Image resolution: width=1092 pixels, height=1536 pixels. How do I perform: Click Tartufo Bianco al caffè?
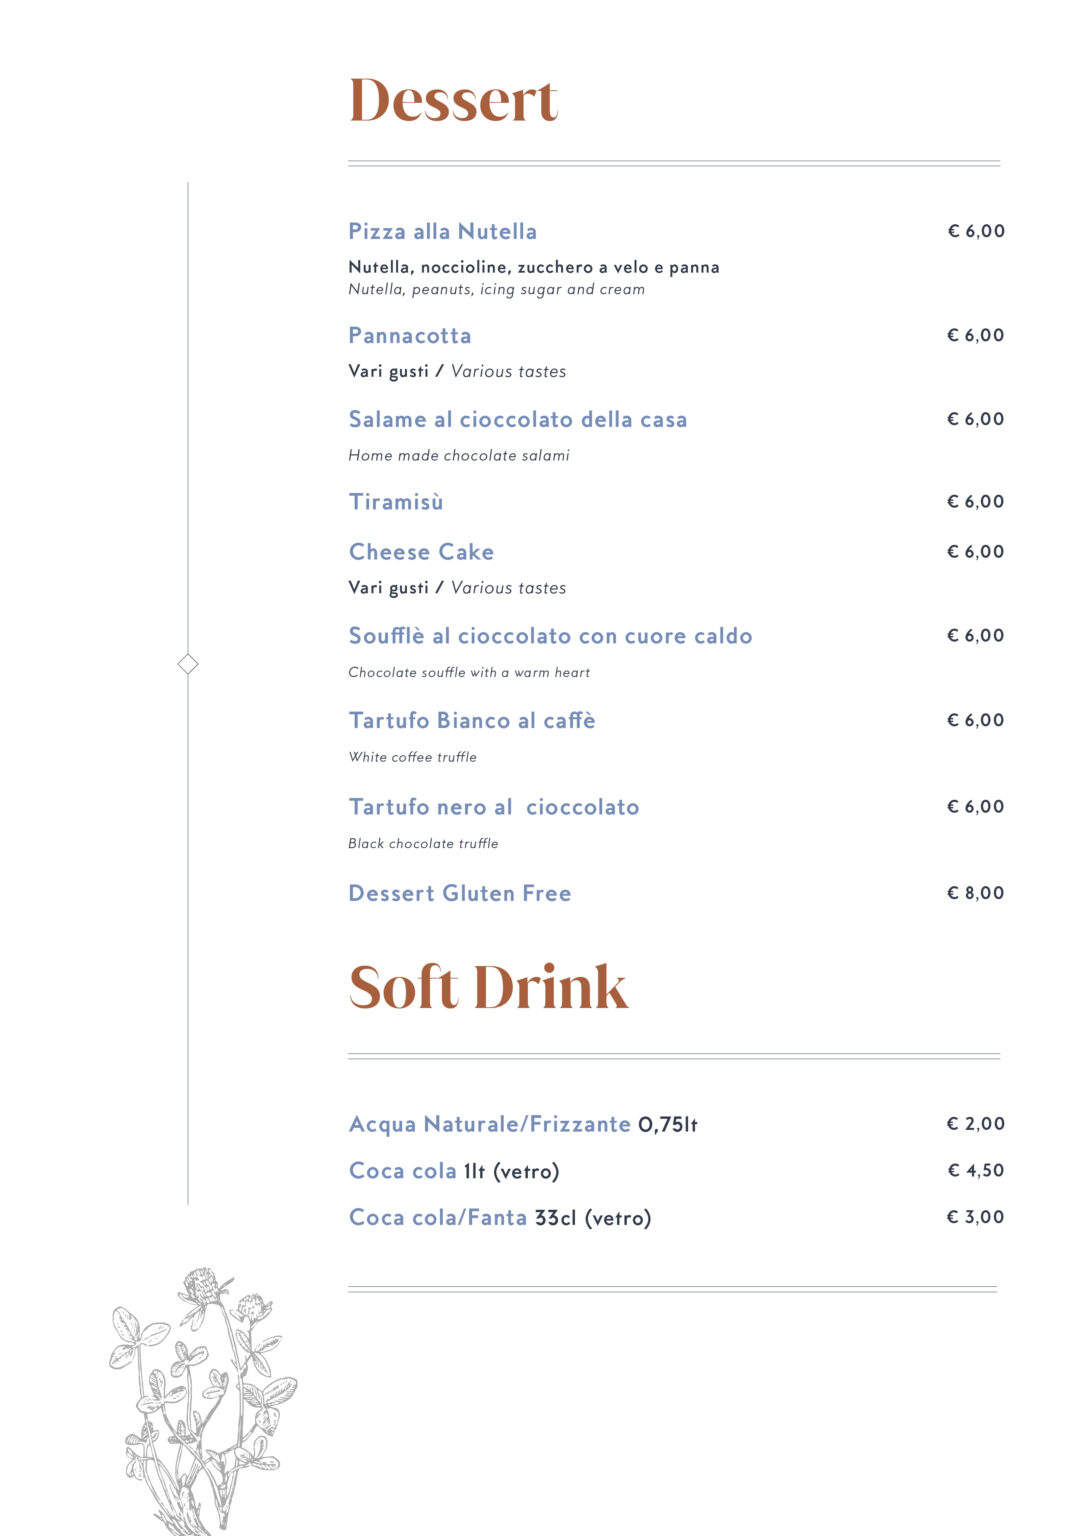click(471, 721)
